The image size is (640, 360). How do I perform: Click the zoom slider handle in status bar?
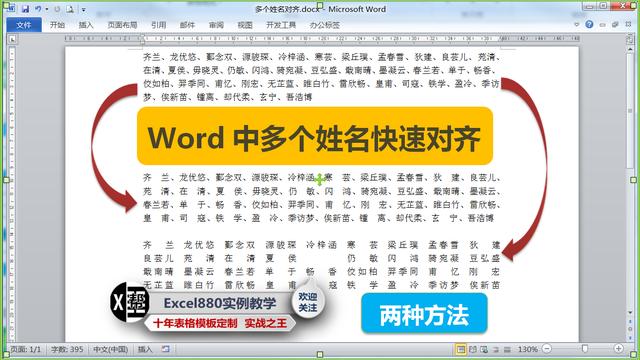pos(585,349)
